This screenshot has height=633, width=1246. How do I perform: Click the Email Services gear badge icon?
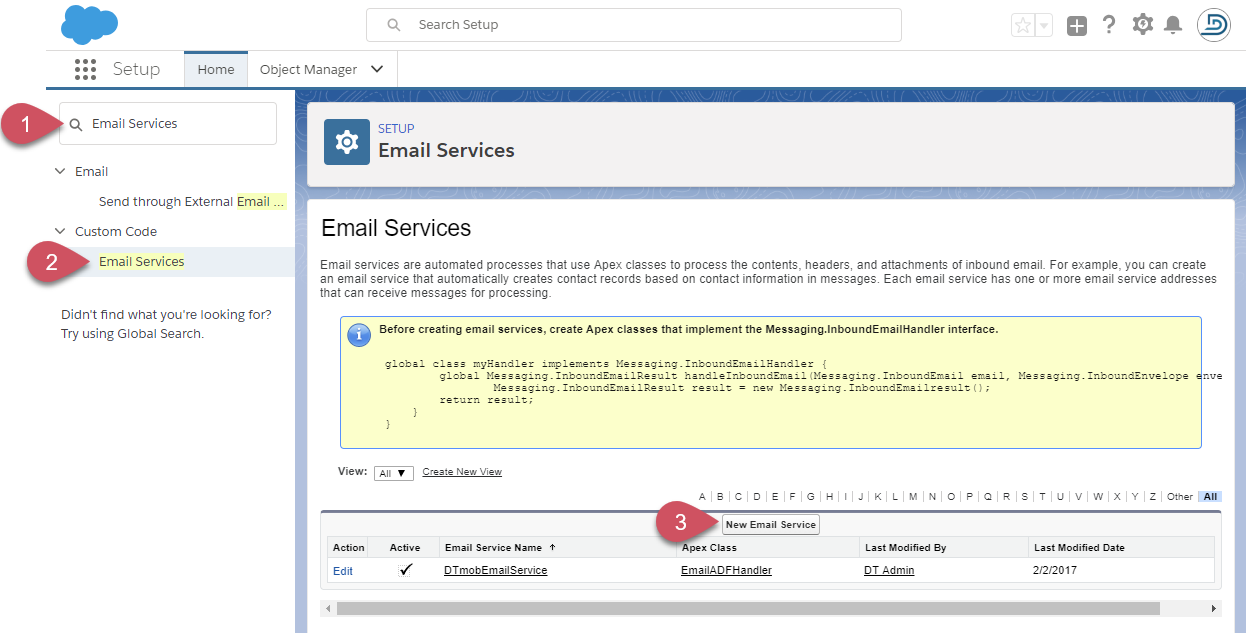point(346,142)
